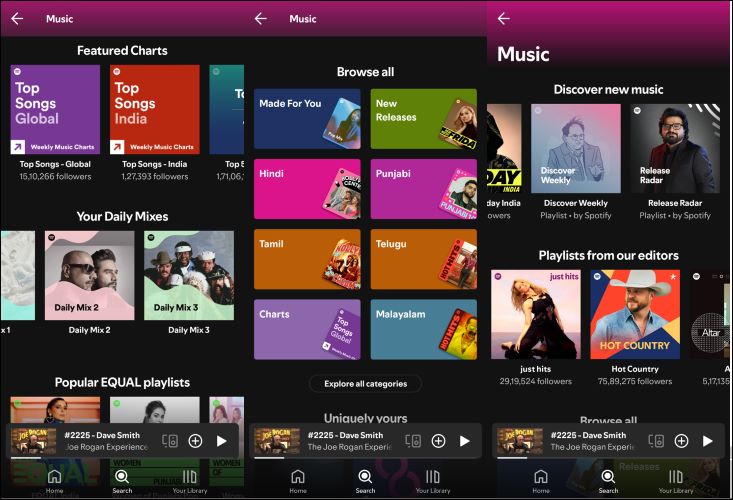Browse the Punjabi category tile
This screenshot has width=733, height=500.
[424, 189]
